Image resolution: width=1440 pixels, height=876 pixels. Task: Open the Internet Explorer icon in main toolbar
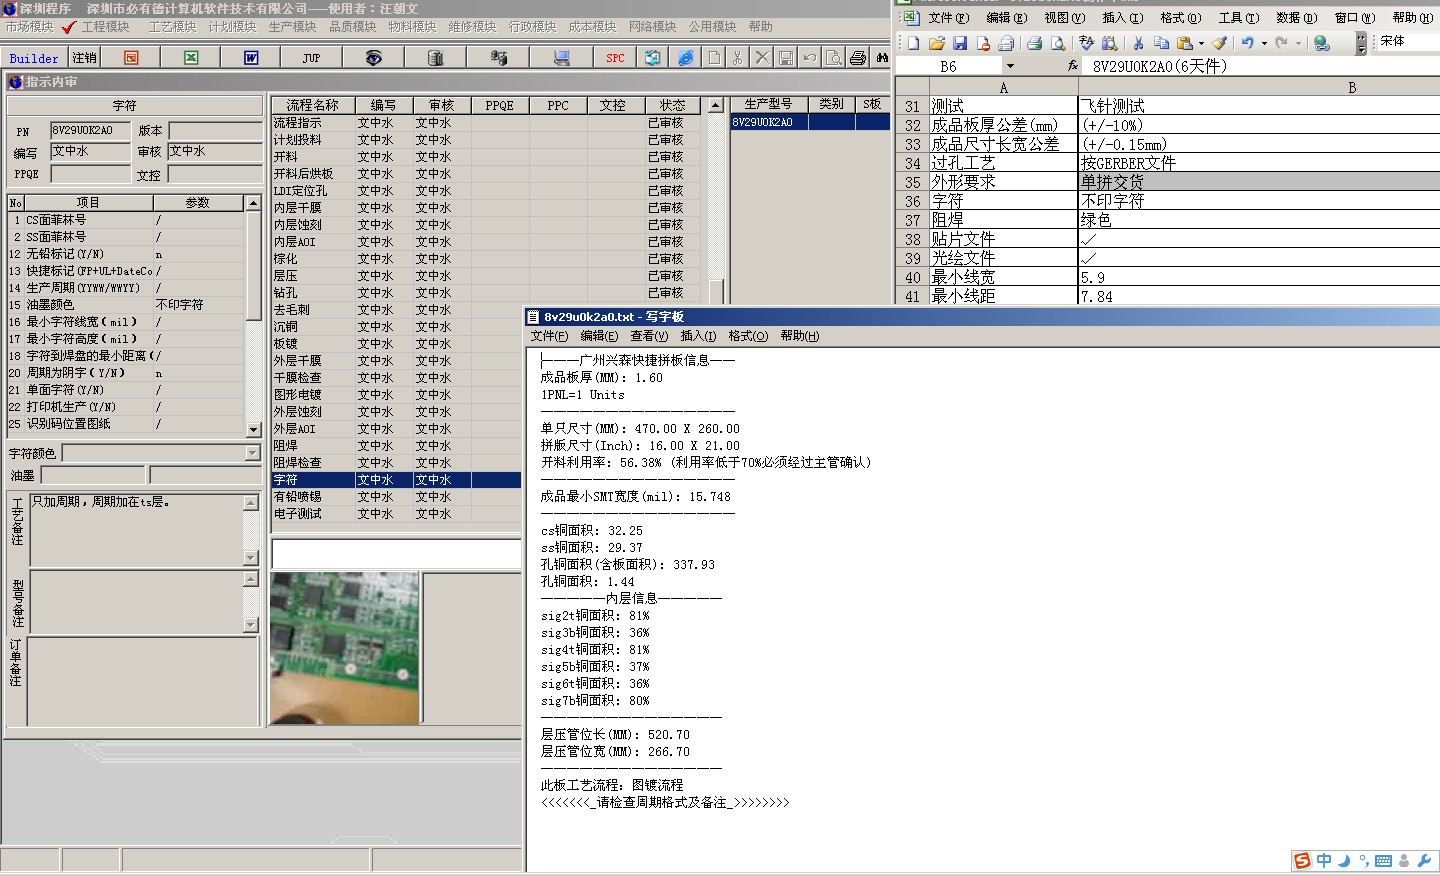(685, 58)
